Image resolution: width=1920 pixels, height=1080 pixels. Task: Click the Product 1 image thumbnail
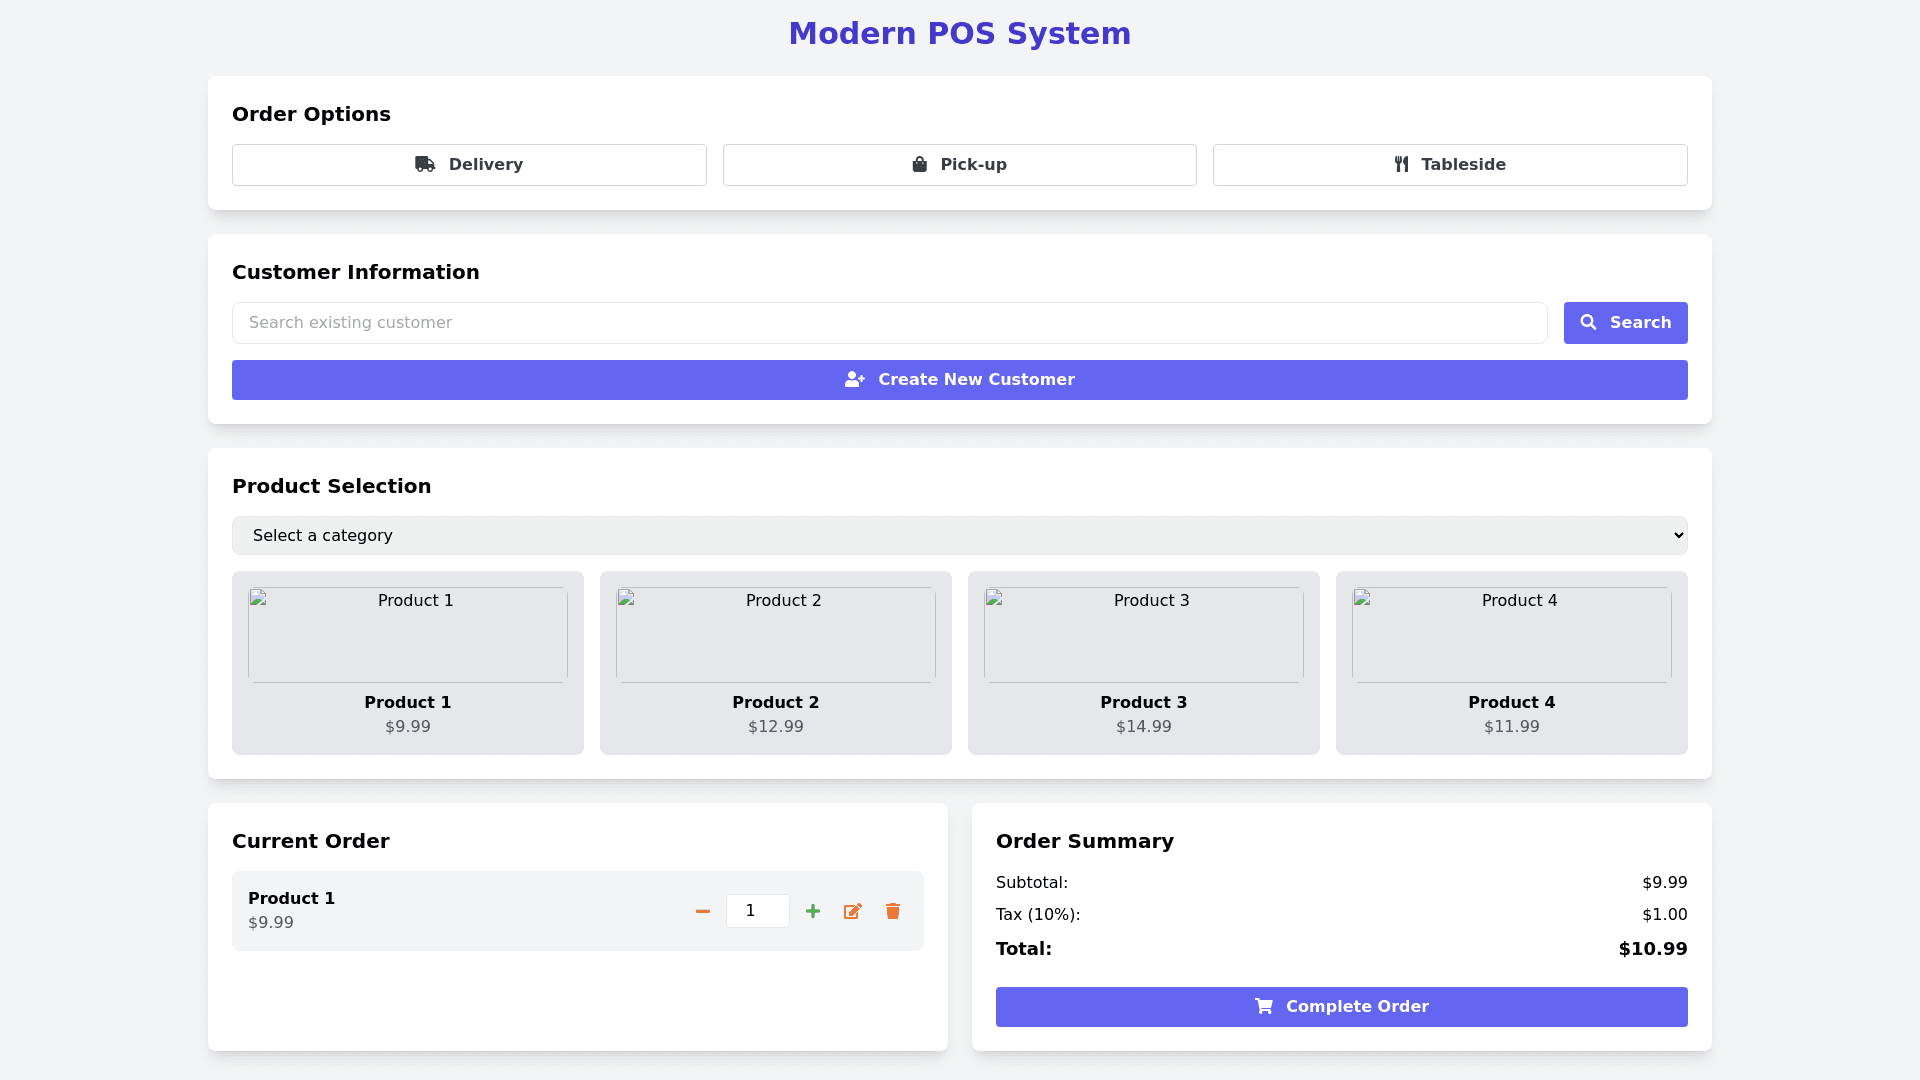(407, 635)
